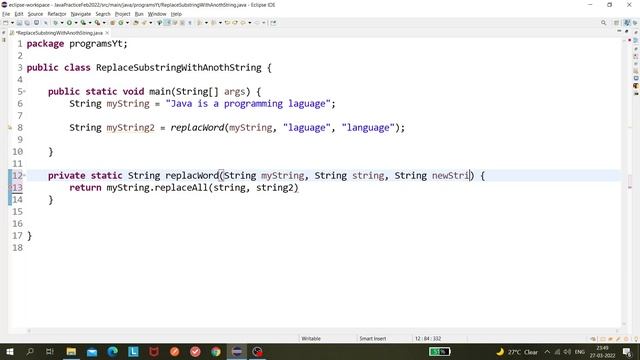Screen dimensions: 640x360
Task: Expand the New wizard dropdown arrow
Action: (x=12, y=23)
